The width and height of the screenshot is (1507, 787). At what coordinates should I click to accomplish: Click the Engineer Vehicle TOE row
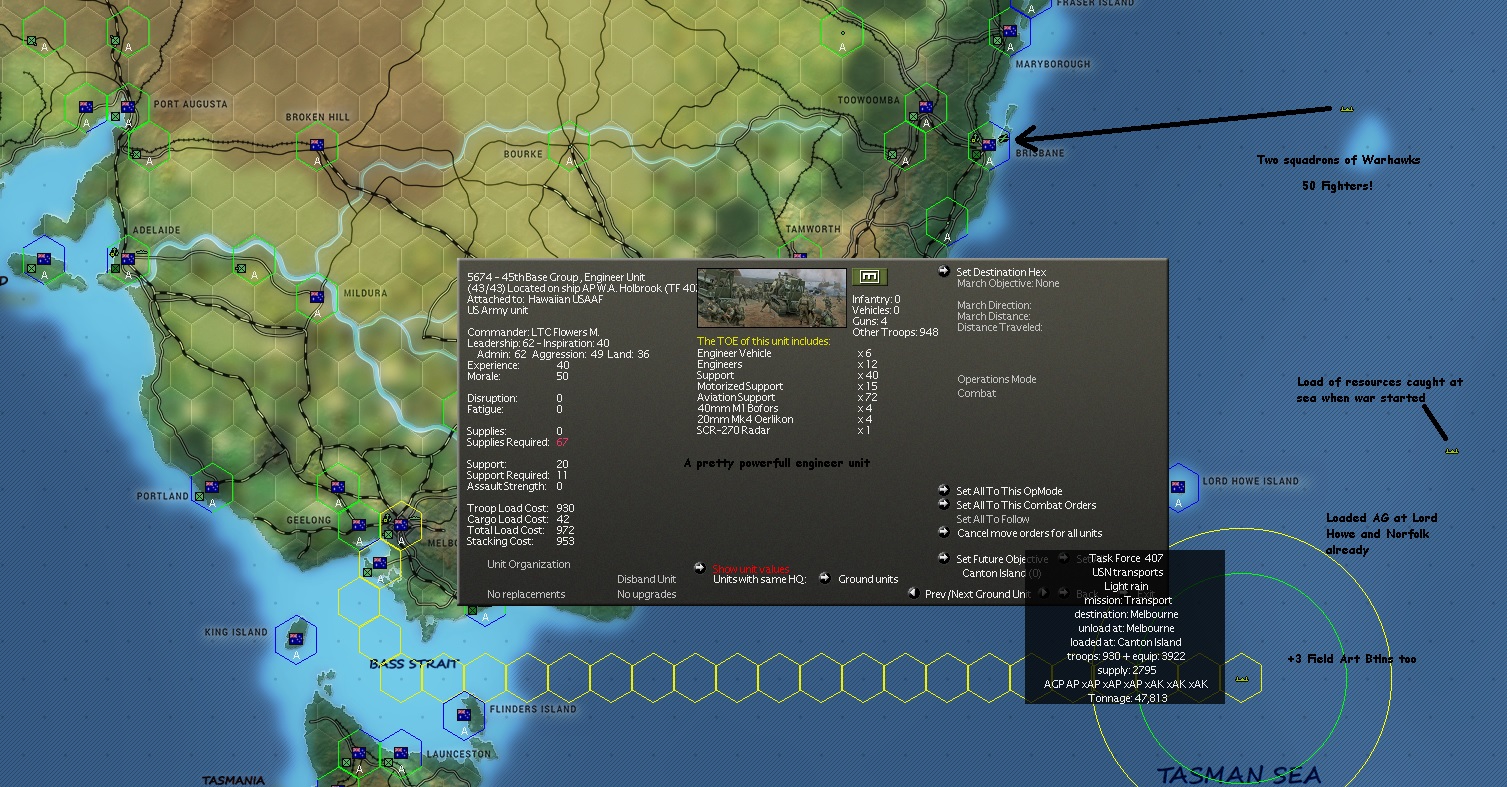(x=785, y=353)
